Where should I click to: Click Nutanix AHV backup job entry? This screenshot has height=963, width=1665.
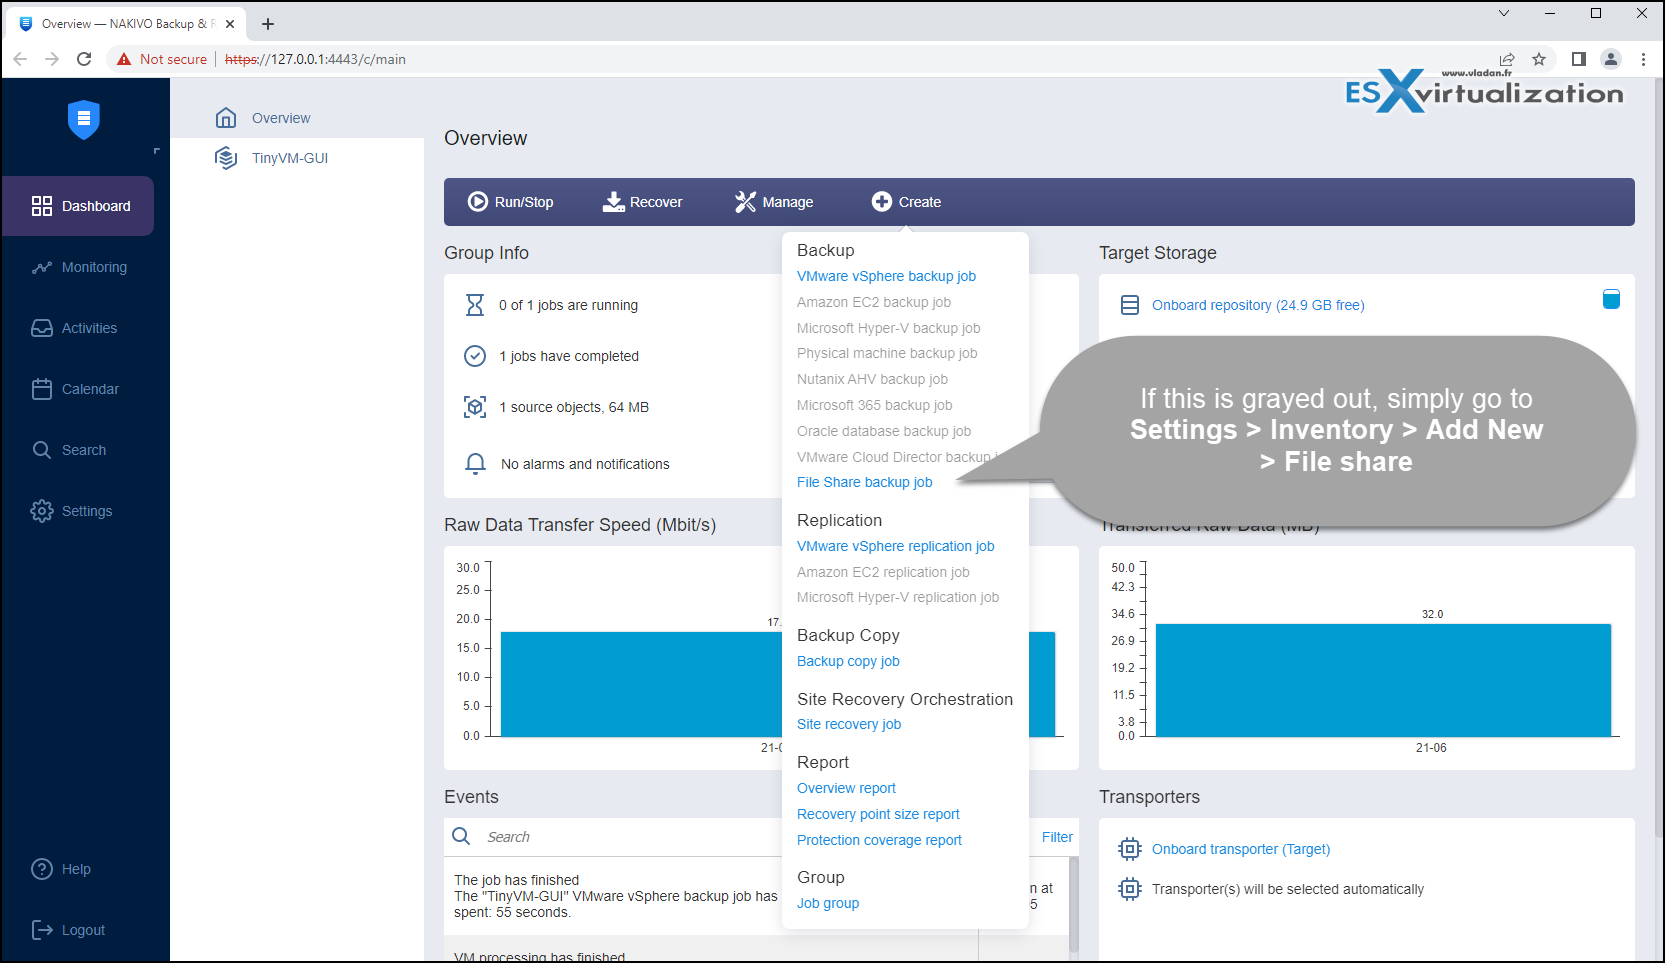click(x=872, y=379)
